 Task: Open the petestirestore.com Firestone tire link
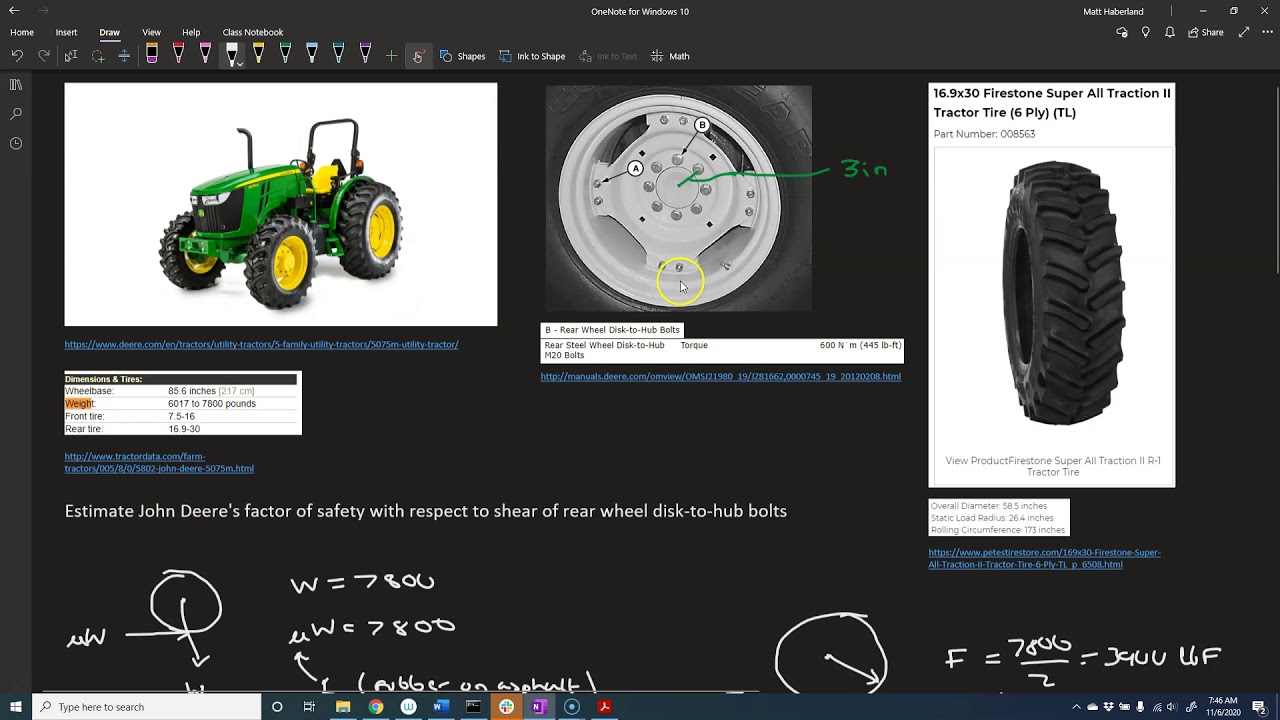[1044, 558]
